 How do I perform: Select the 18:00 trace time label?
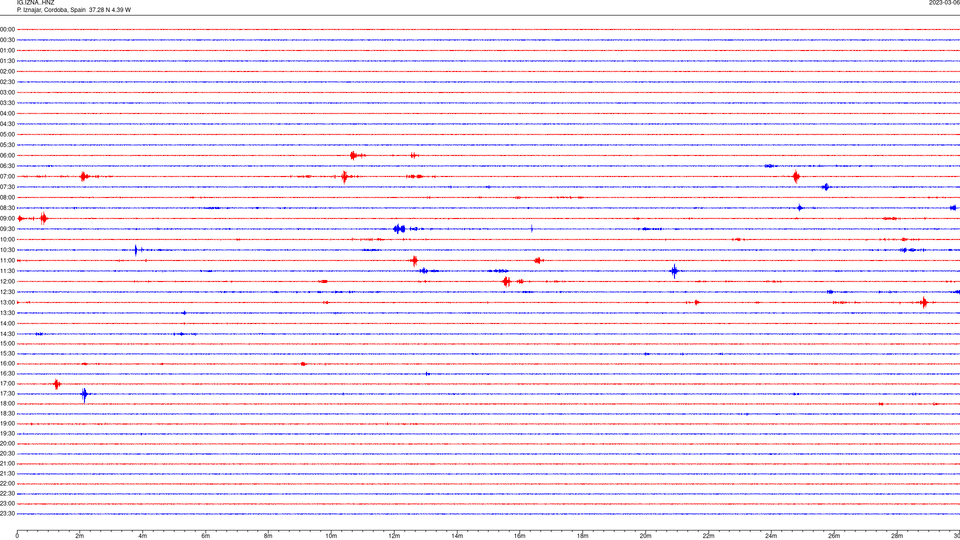point(7,404)
